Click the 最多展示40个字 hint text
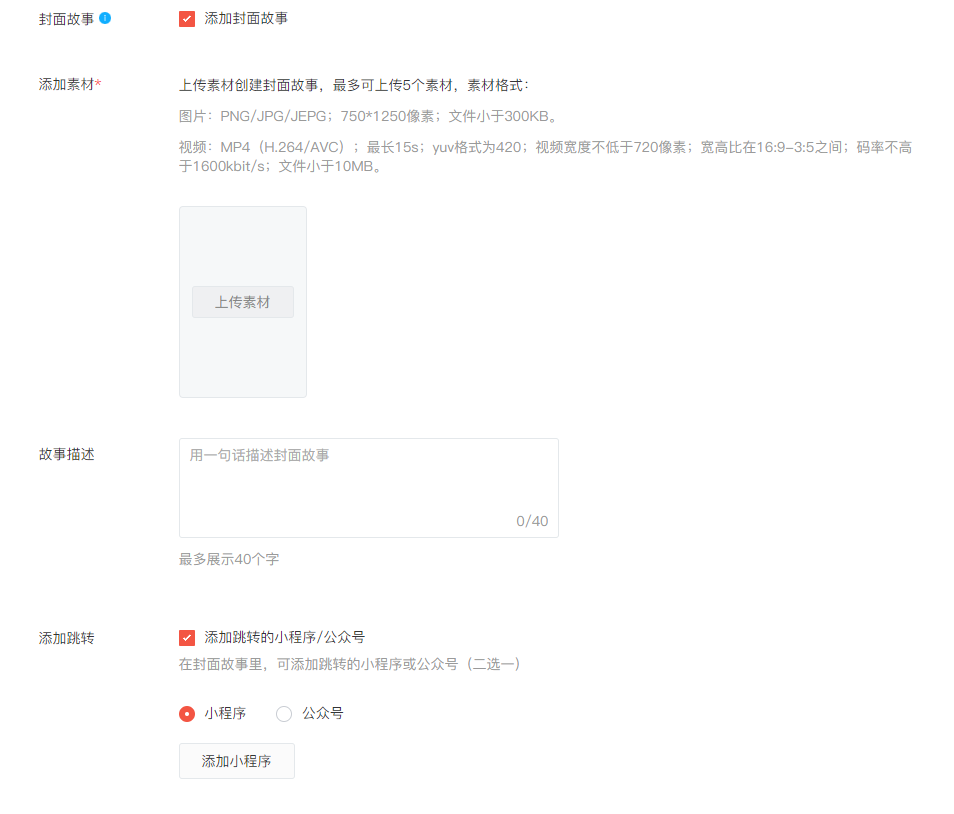954x814 pixels. tap(229, 559)
